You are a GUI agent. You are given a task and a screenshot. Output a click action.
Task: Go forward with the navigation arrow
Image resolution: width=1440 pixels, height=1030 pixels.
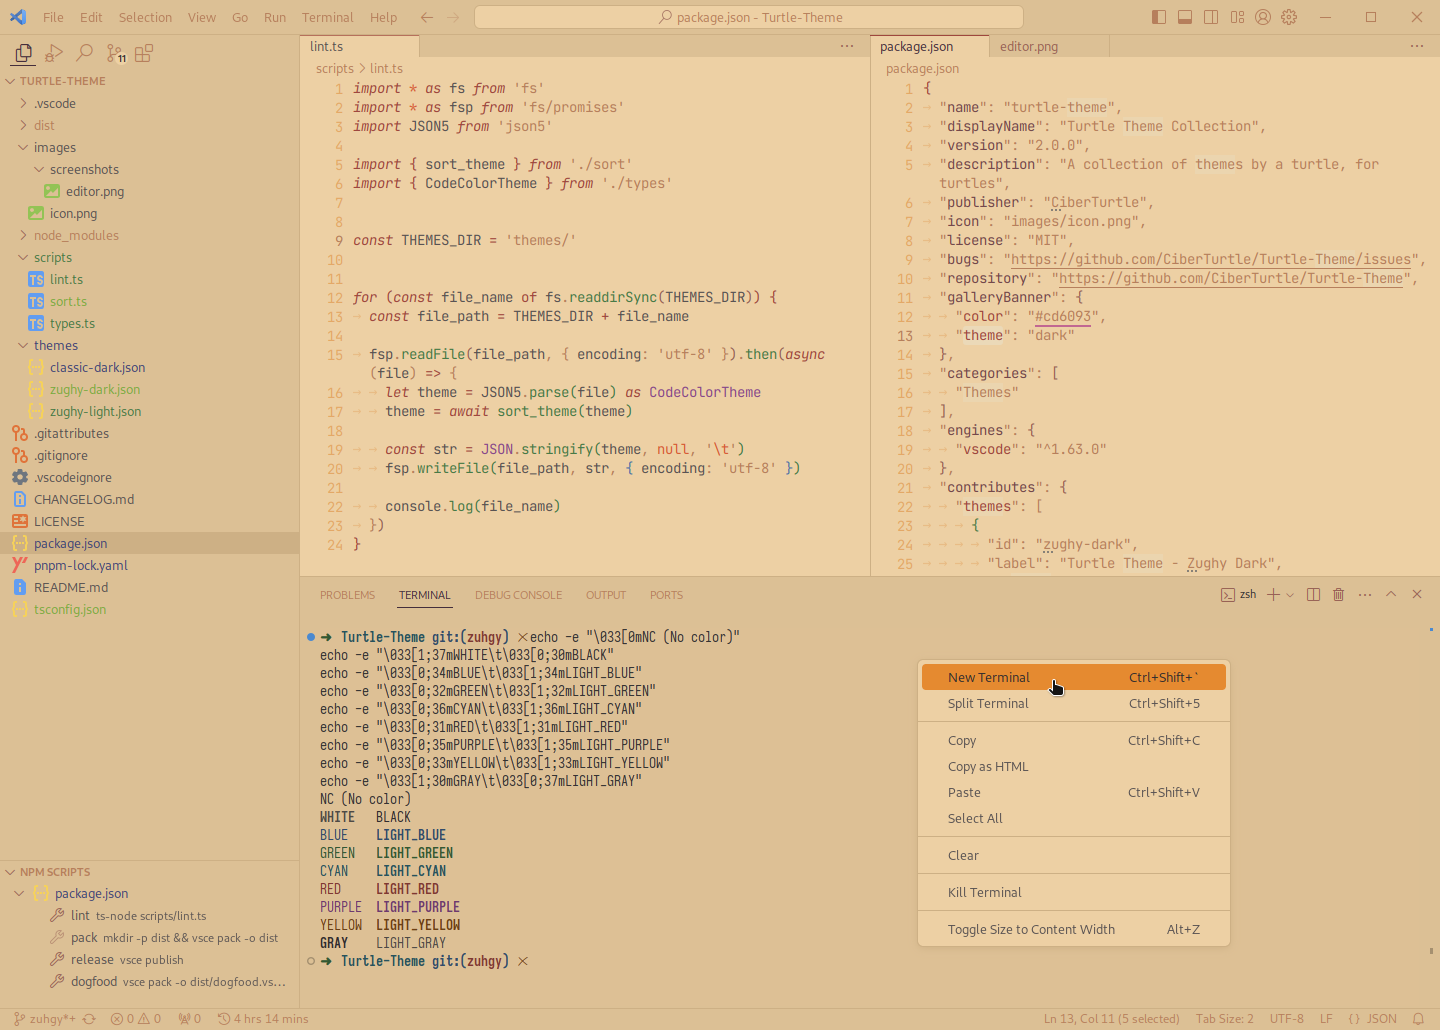[x=453, y=17]
